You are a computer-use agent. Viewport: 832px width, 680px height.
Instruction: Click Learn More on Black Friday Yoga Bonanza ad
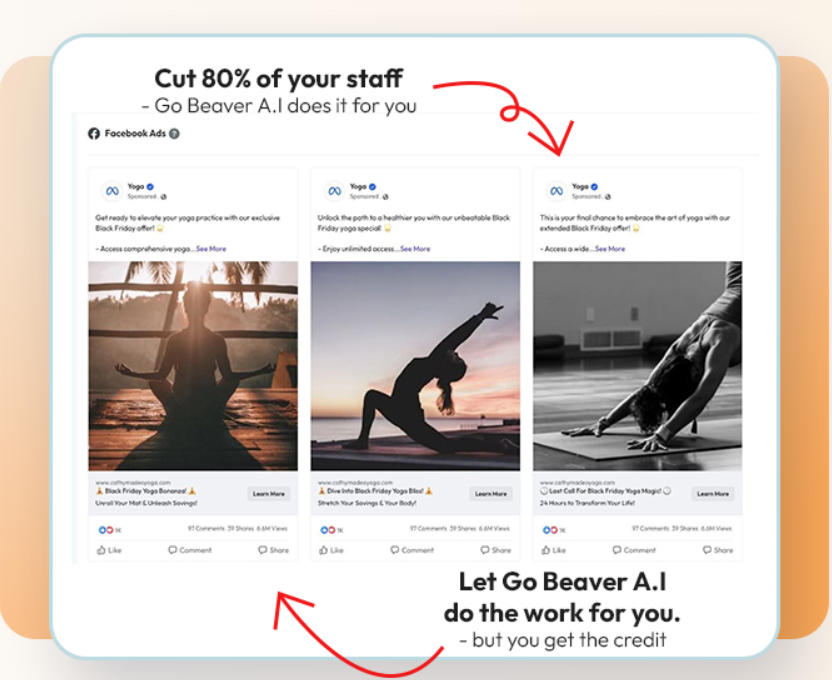(268, 494)
